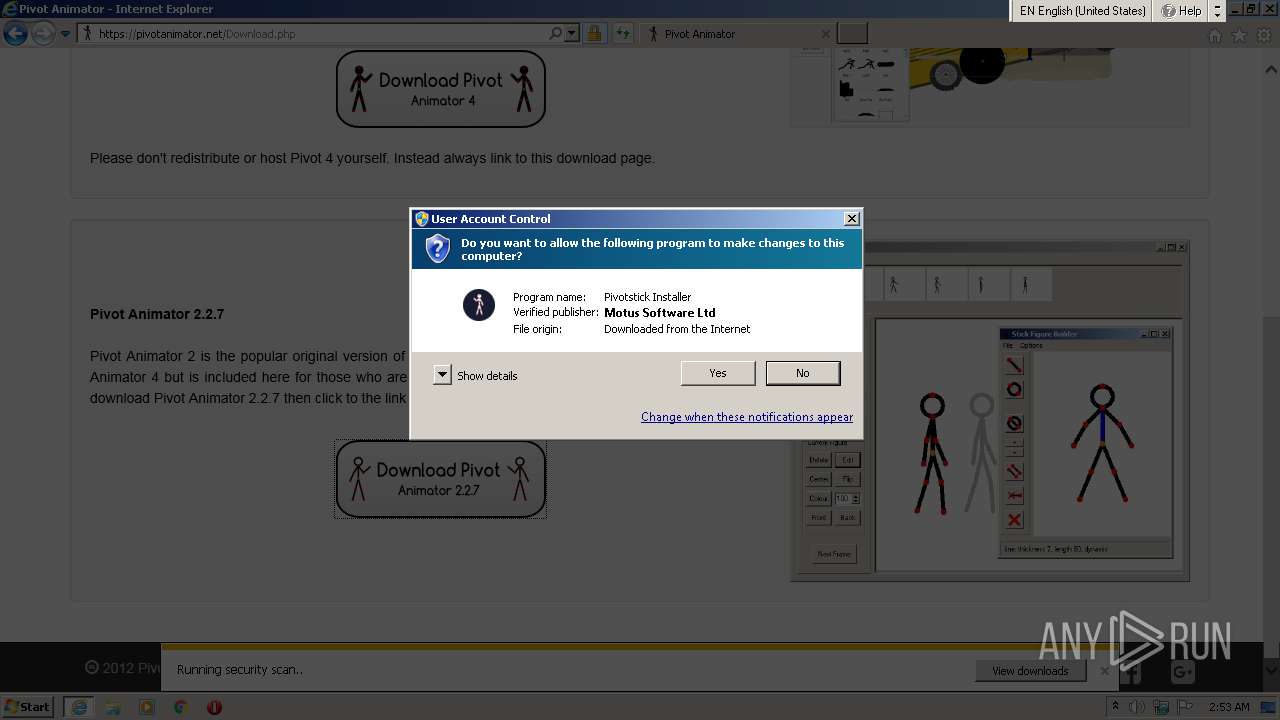The height and width of the screenshot is (720, 1280).
Task: Click the security lock icon in address bar
Action: (x=594, y=34)
